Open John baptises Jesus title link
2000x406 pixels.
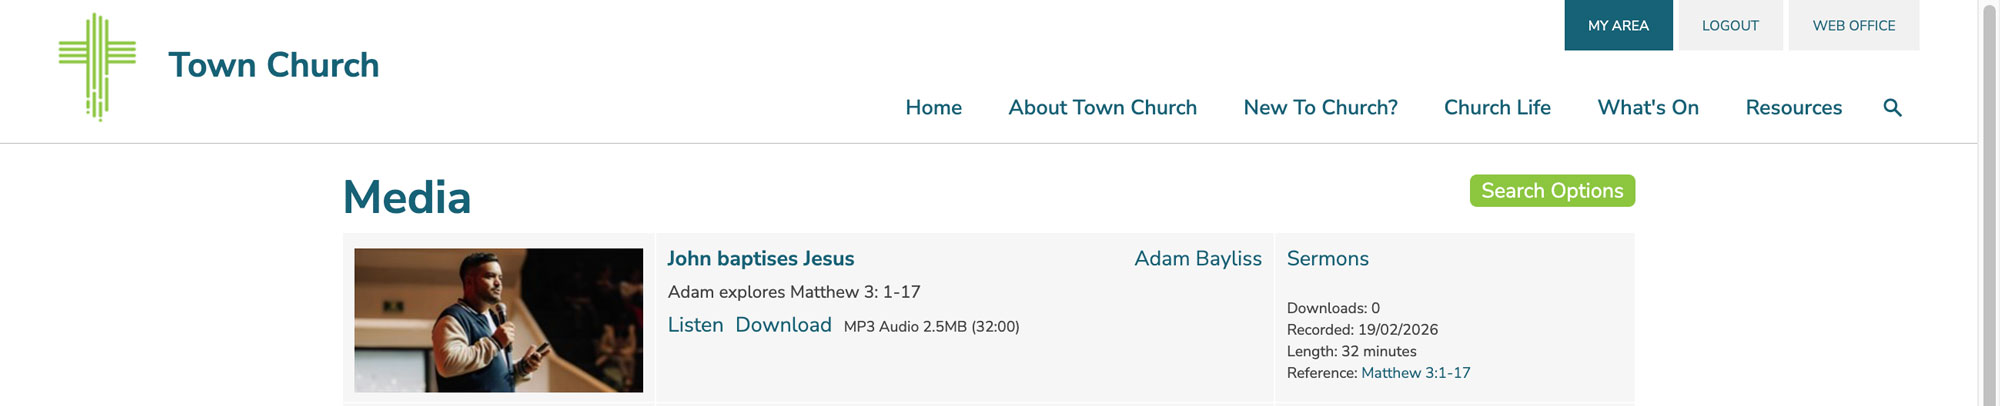tap(760, 258)
